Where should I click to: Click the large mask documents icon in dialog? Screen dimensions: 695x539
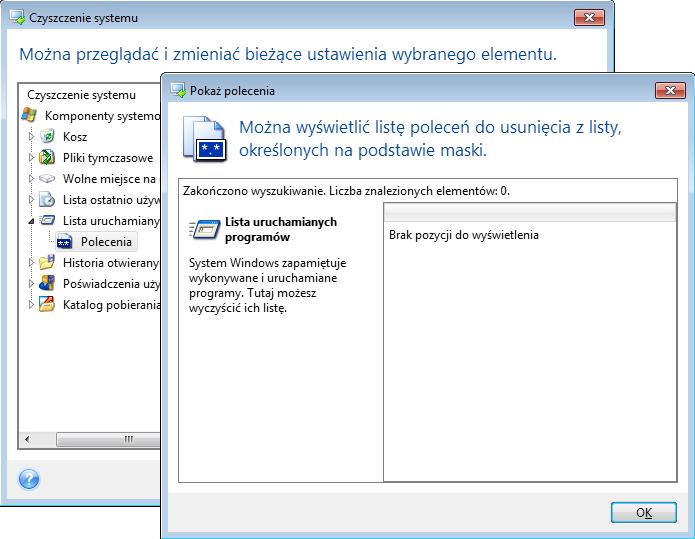205,139
